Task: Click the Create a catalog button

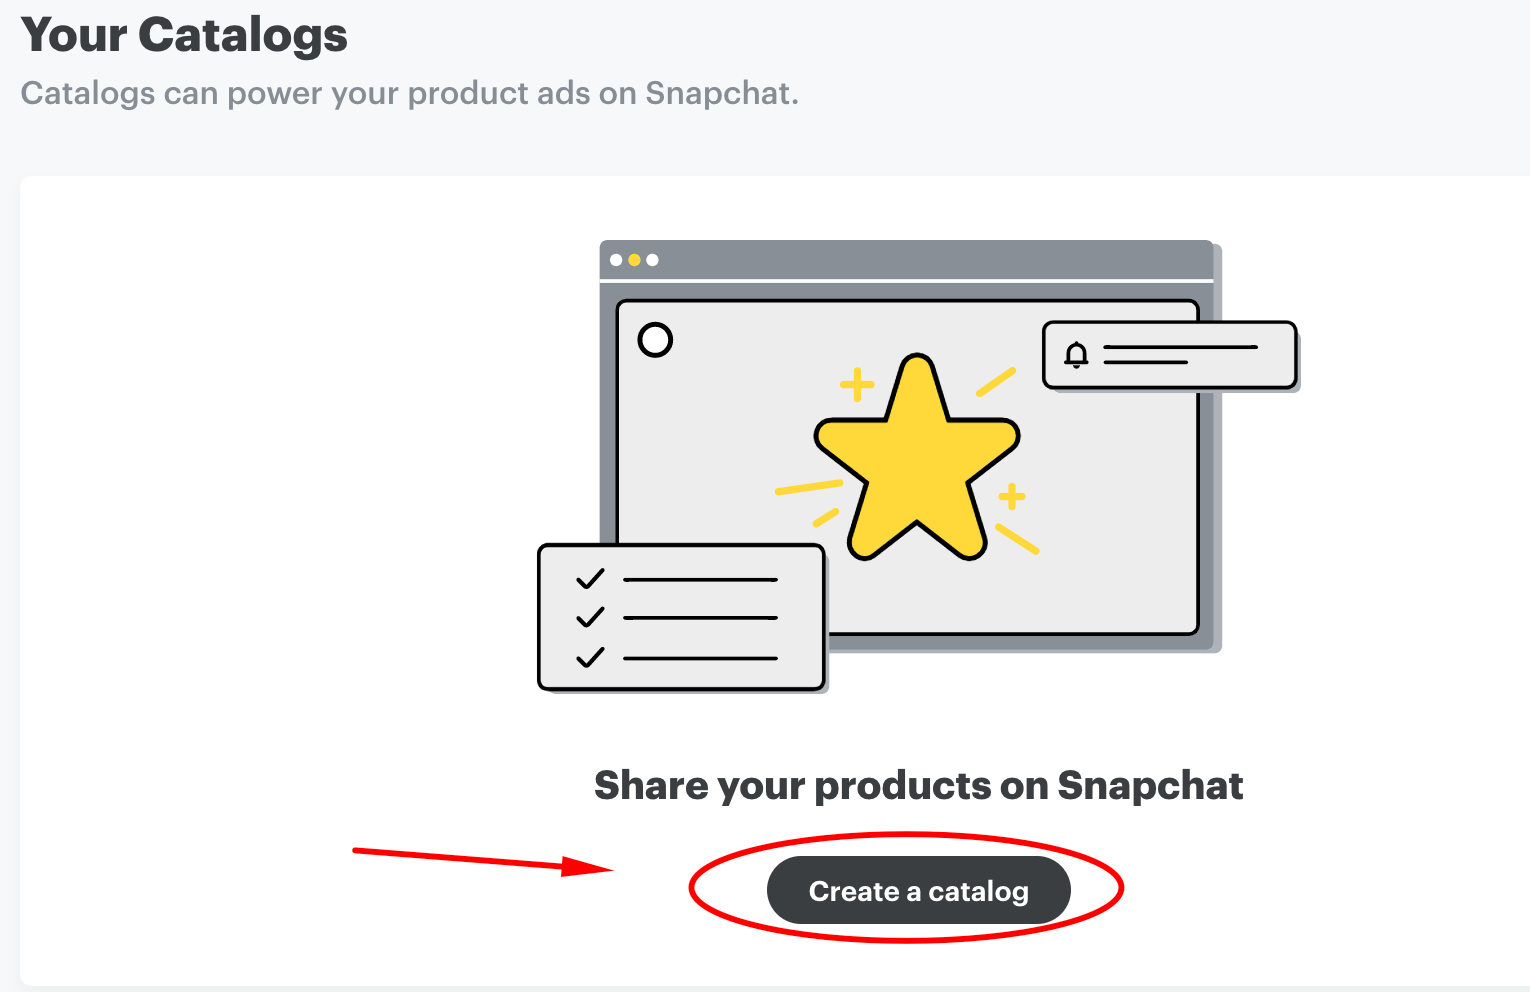Action: (918, 890)
